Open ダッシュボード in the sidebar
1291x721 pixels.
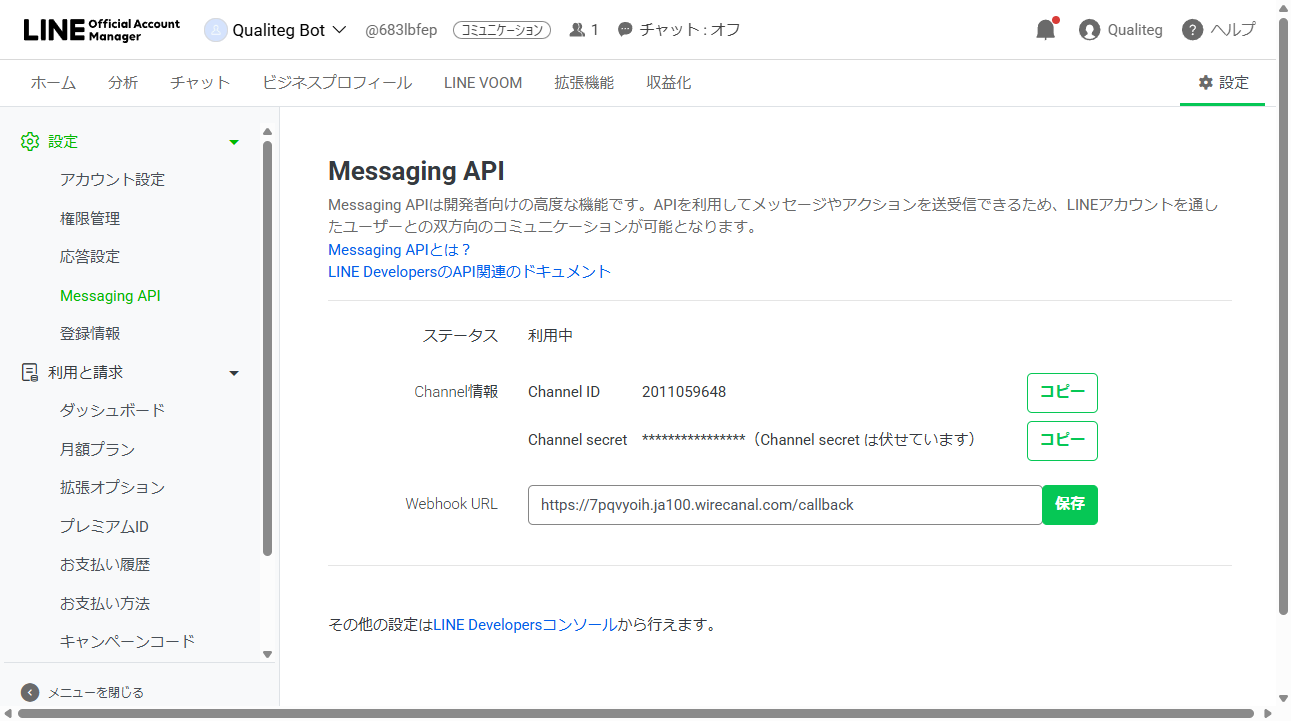pos(112,411)
